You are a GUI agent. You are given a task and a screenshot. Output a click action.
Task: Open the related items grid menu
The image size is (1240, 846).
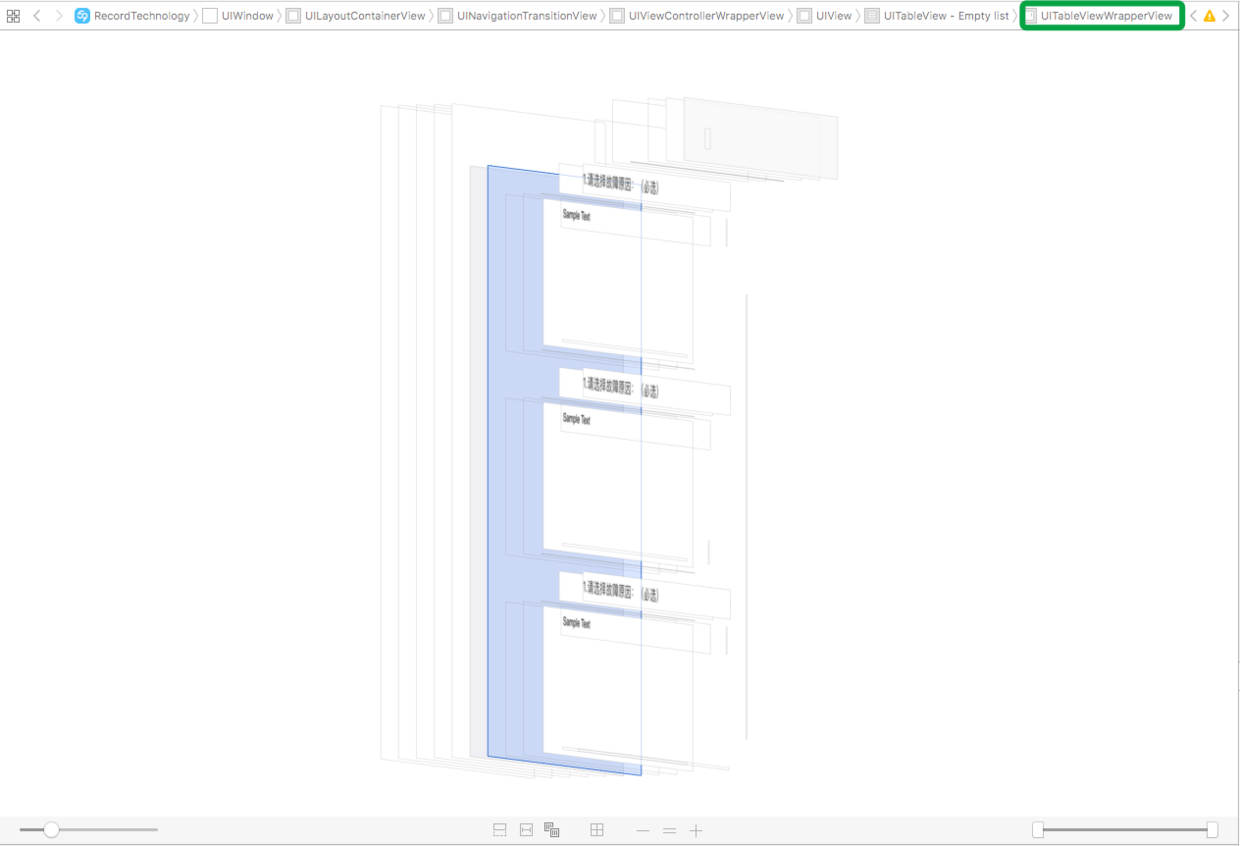(x=13, y=16)
